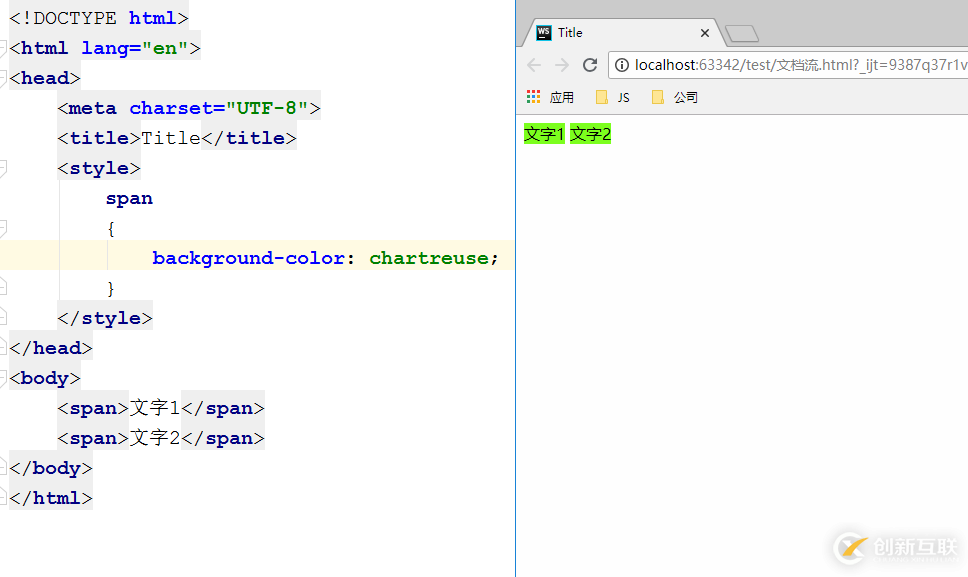Open site information icon before localhost
968x577 pixels.
pyautogui.click(x=622, y=65)
